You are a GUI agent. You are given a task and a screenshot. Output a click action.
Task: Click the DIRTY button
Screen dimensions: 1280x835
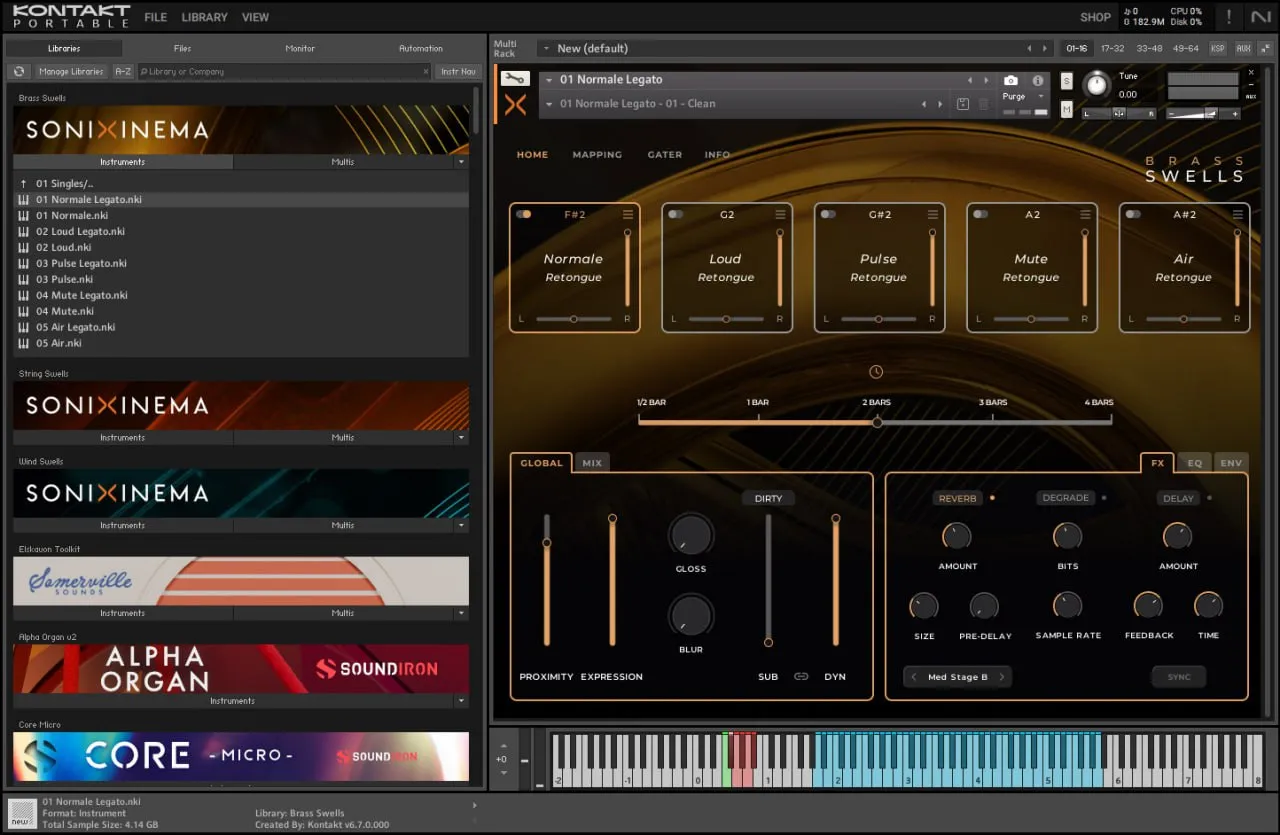click(x=768, y=498)
